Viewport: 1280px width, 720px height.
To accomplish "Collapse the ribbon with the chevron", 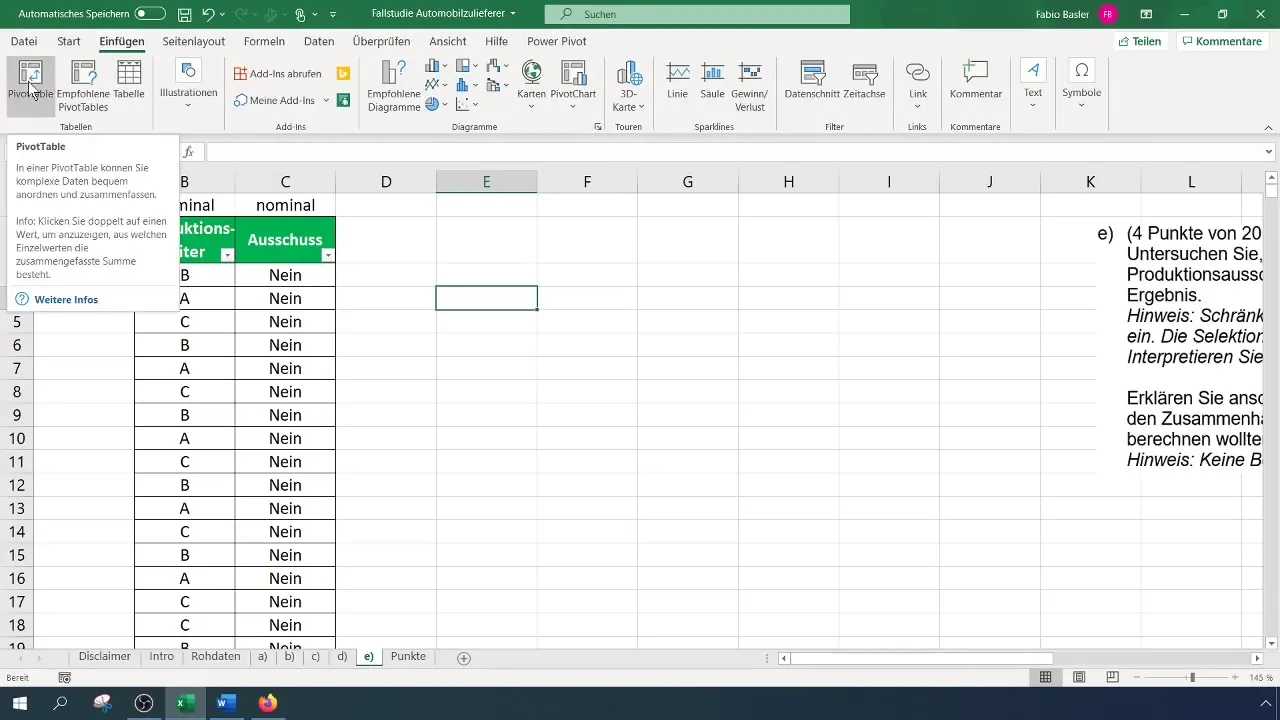I will (x=1268, y=128).
